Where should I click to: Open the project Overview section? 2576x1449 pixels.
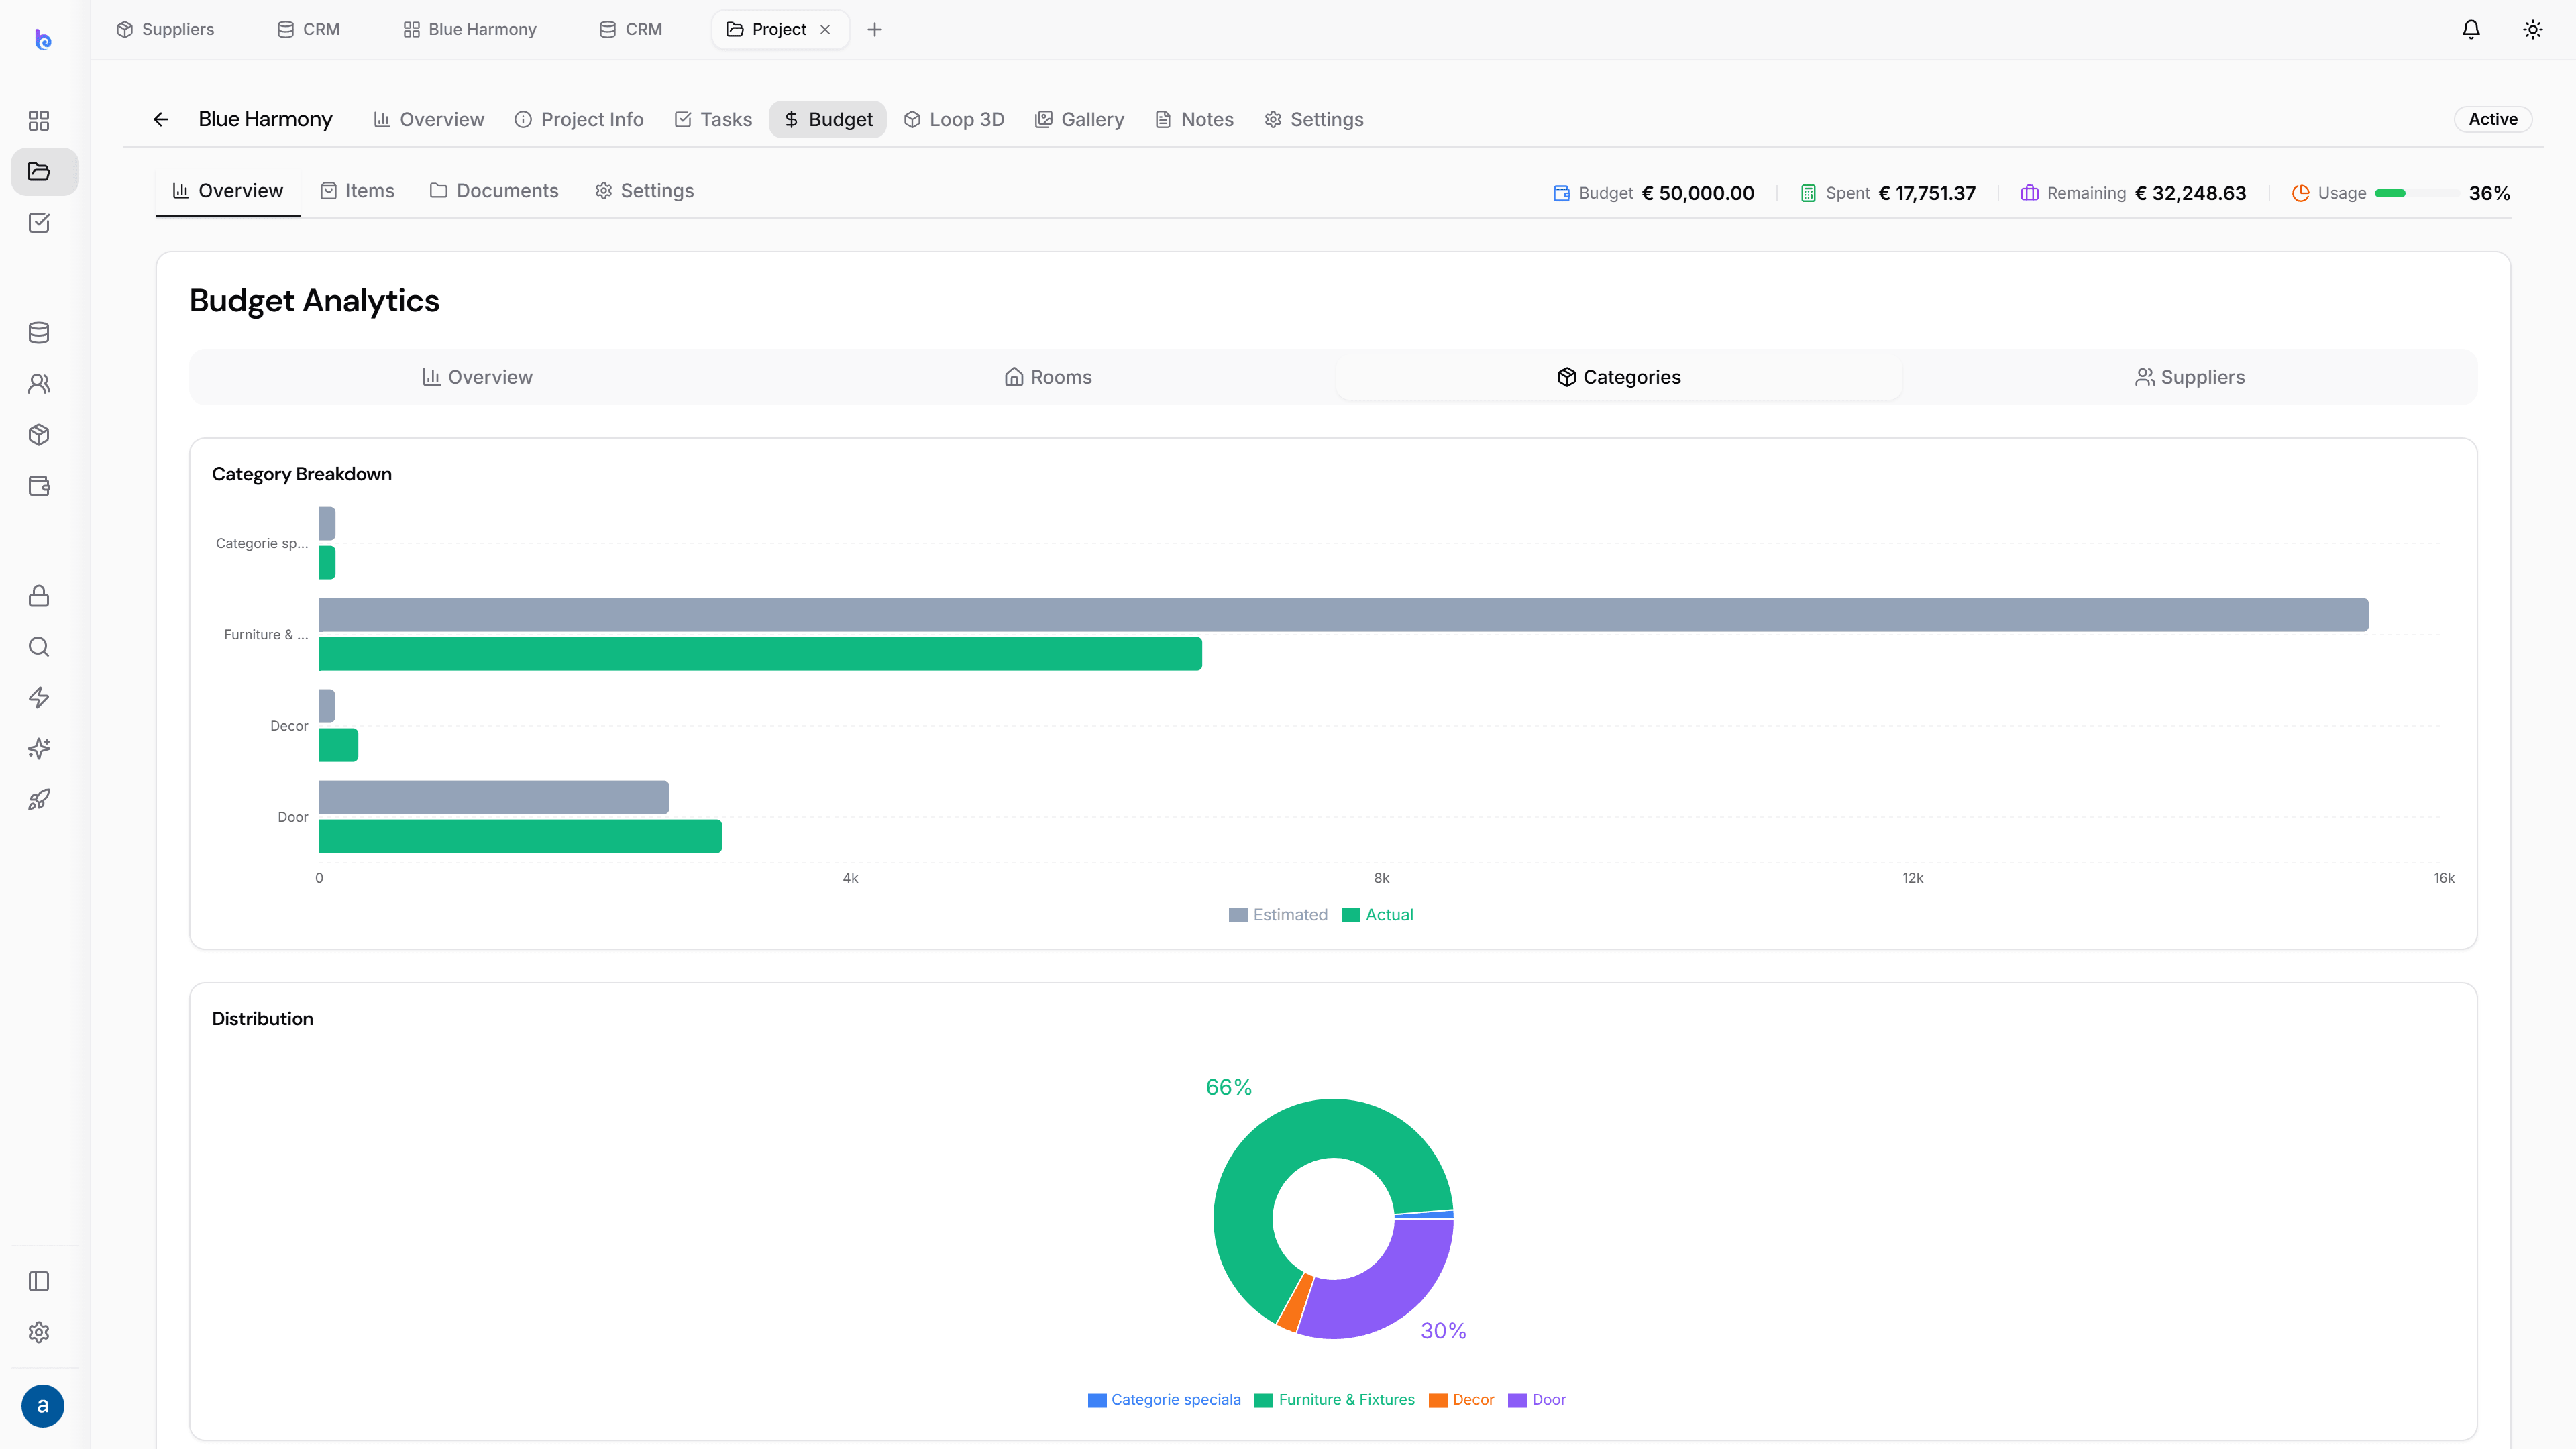click(429, 119)
